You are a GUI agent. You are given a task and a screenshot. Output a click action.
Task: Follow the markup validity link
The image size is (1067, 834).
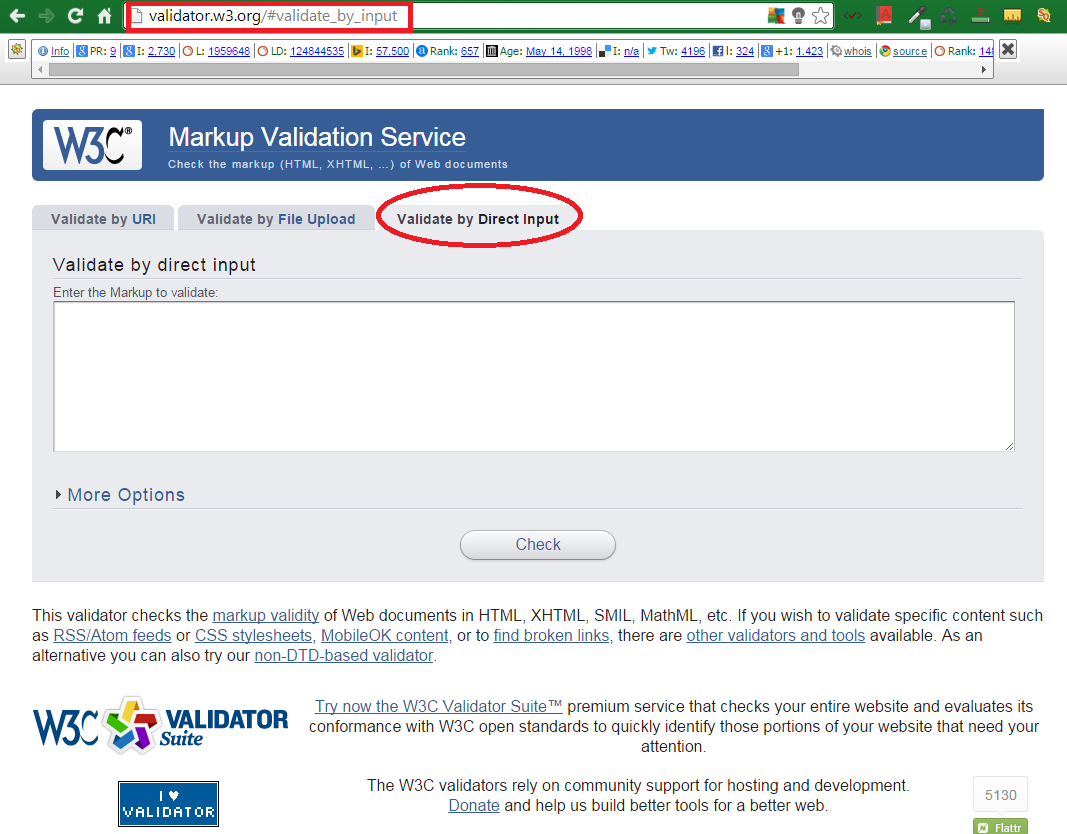pos(265,615)
